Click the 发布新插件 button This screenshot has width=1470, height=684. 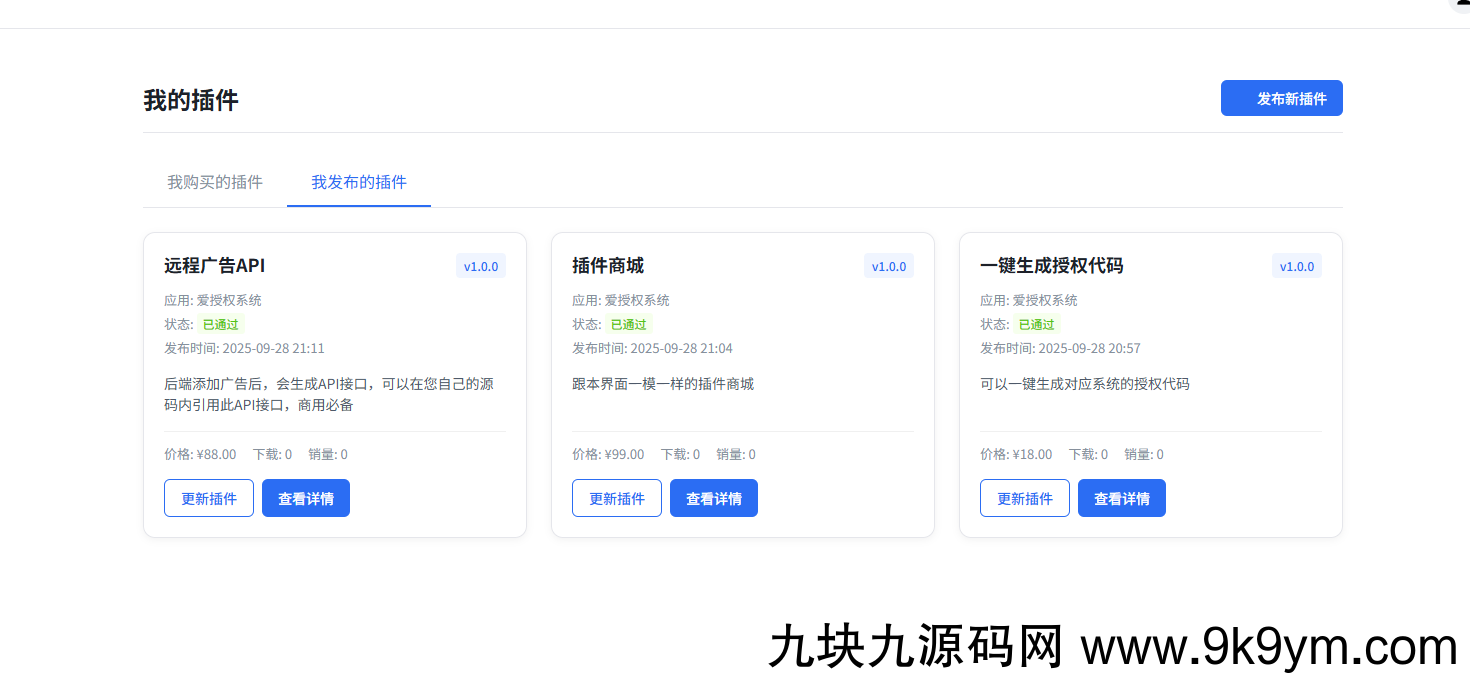(1281, 98)
